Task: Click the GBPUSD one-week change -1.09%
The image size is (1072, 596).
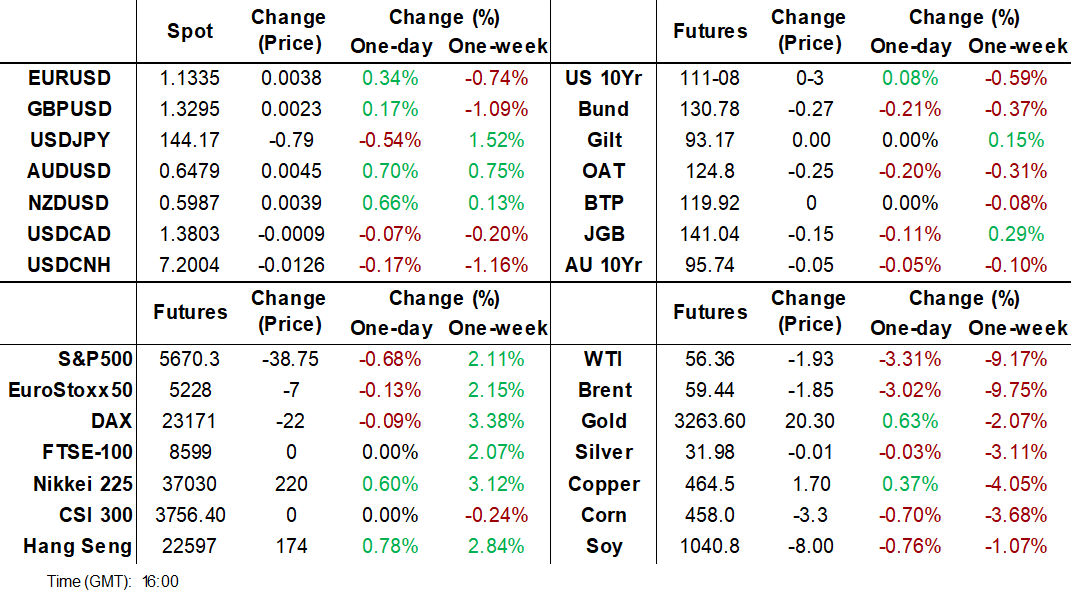Action: (x=497, y=109)
